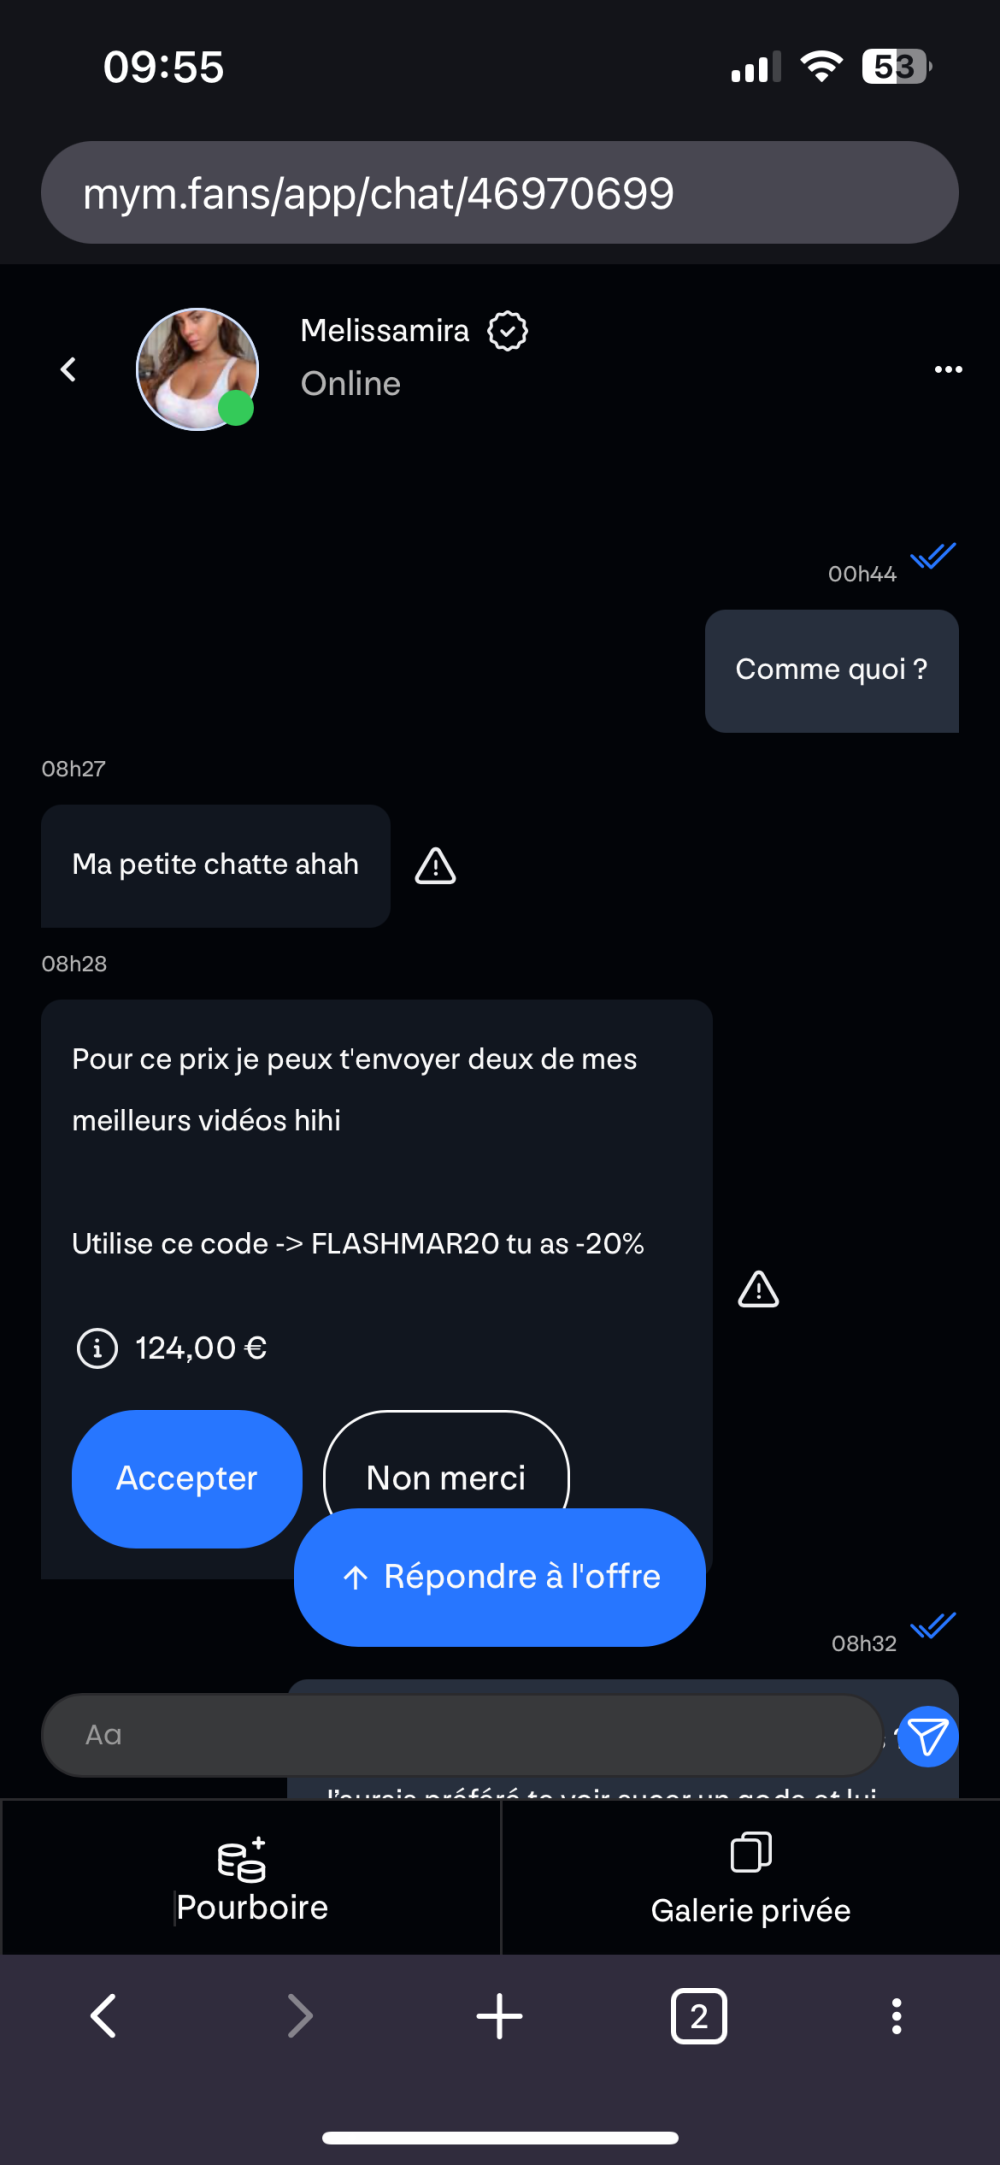Go back using browser back arrow

104,2016
